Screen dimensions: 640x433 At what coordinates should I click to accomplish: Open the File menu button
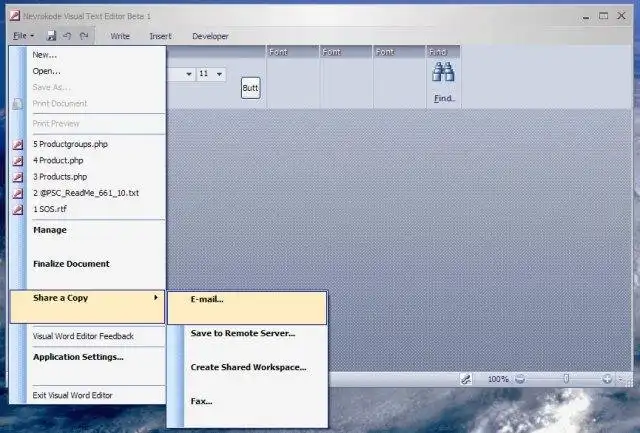coord(23,36)
